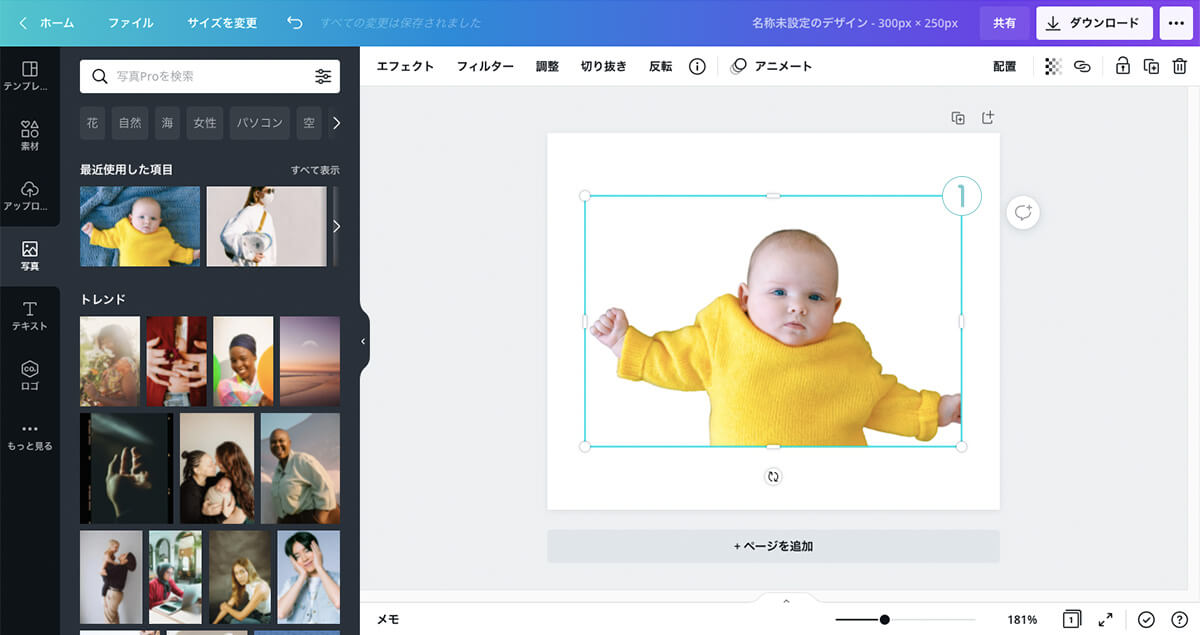Click the info circle icon in toolbar
Viewport: 1200px width, 635px height.
pos(697,67)
